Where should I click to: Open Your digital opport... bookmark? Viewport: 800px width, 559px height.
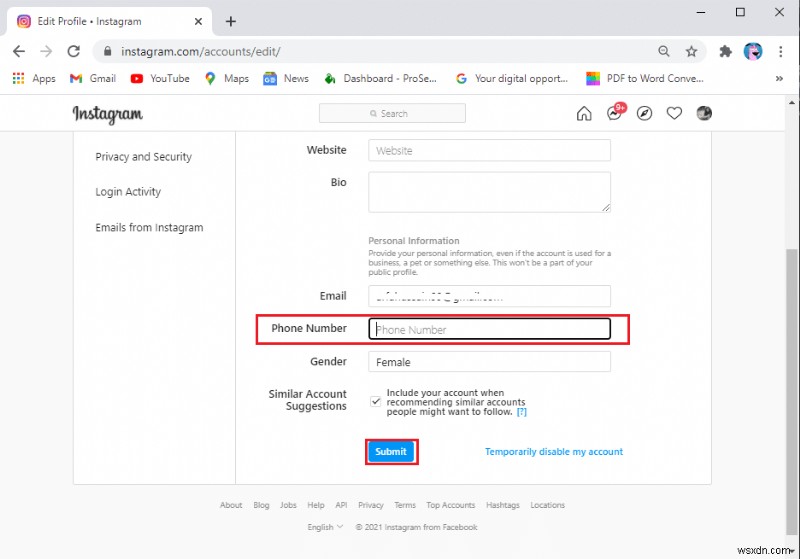(x=512, y=79)
